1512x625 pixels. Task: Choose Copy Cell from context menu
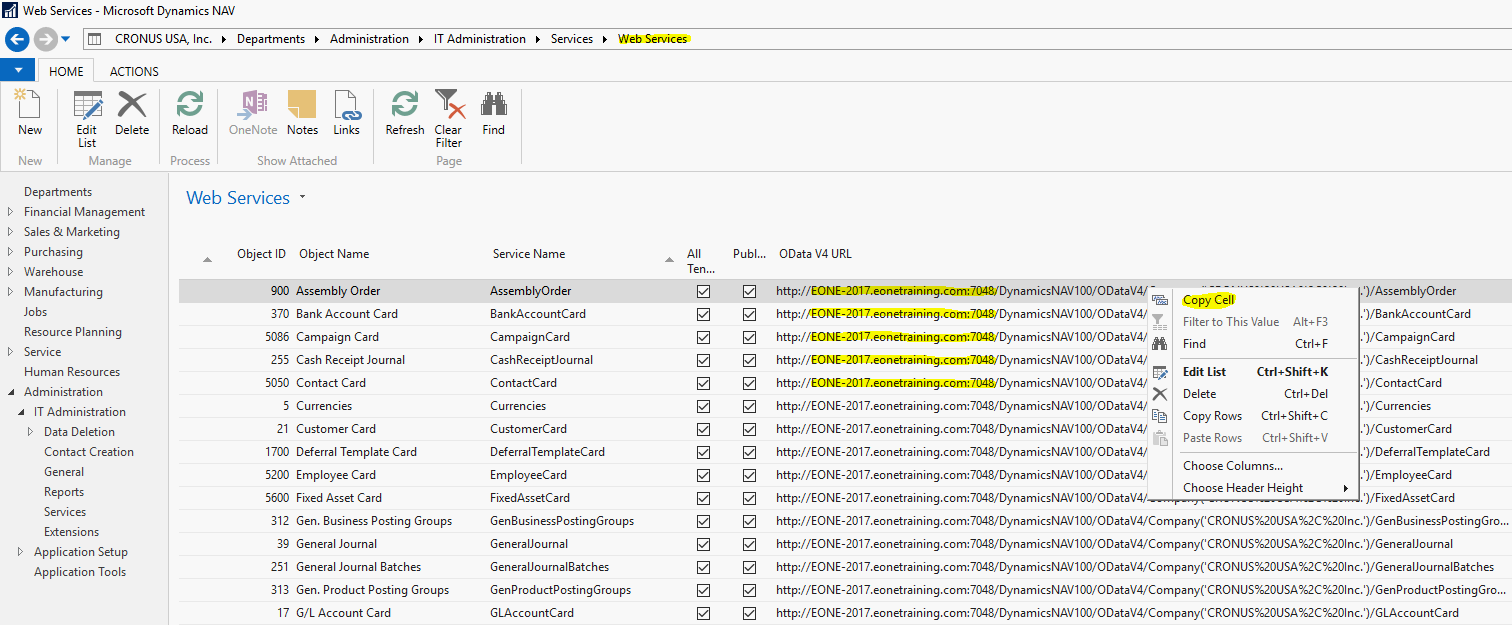point(1208,300)
